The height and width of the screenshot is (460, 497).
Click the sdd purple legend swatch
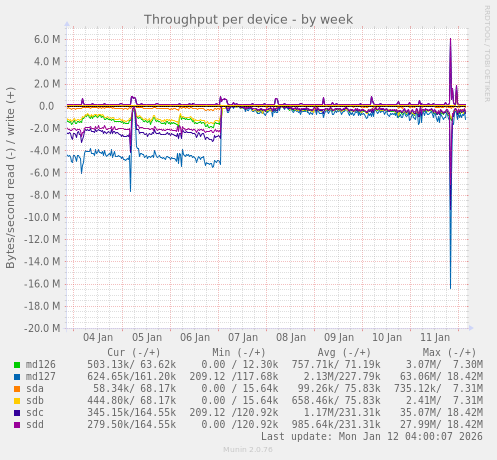(17, 425)
